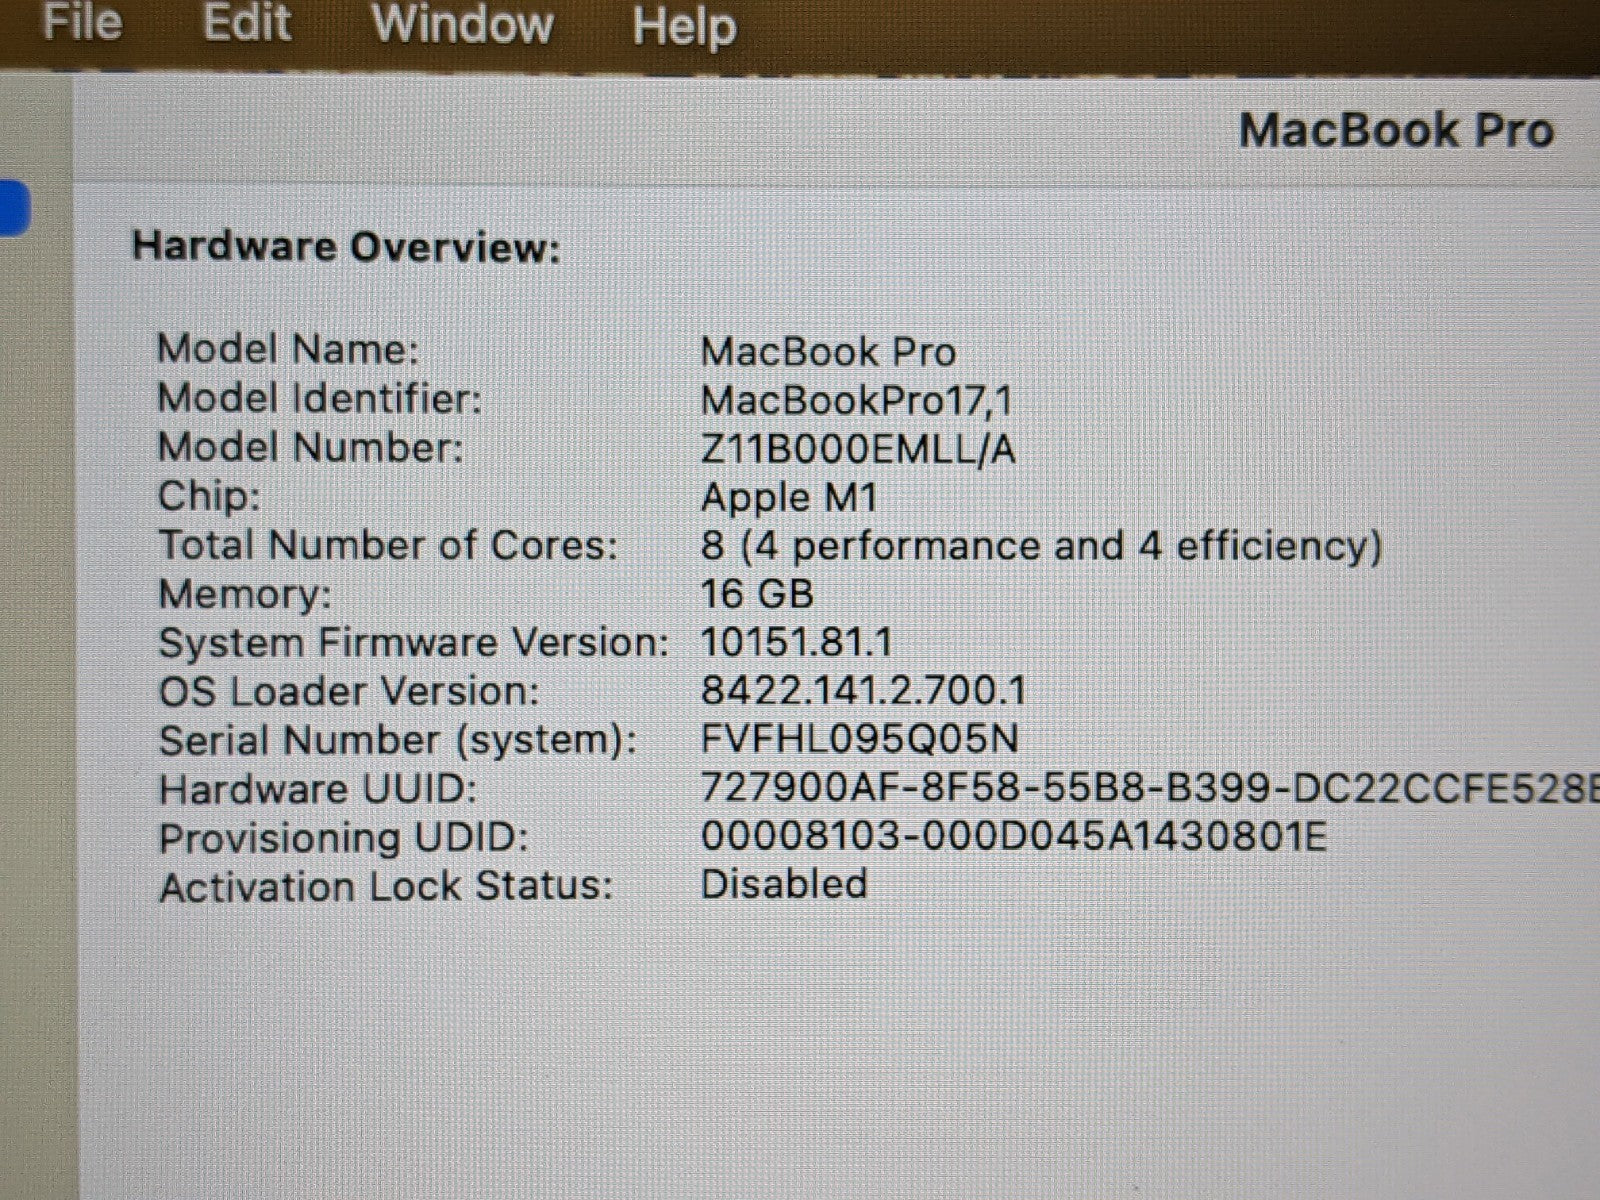Open the File menu

click(82, 22)
